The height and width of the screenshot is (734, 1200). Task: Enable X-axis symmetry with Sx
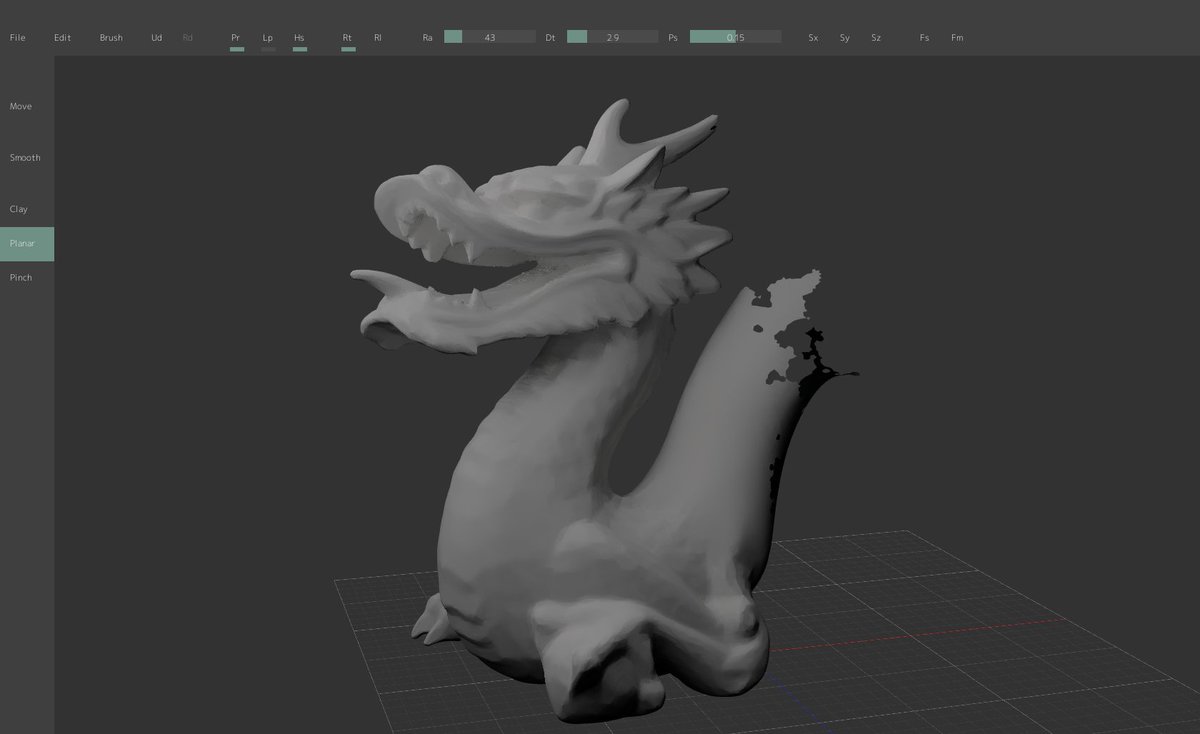811,37
